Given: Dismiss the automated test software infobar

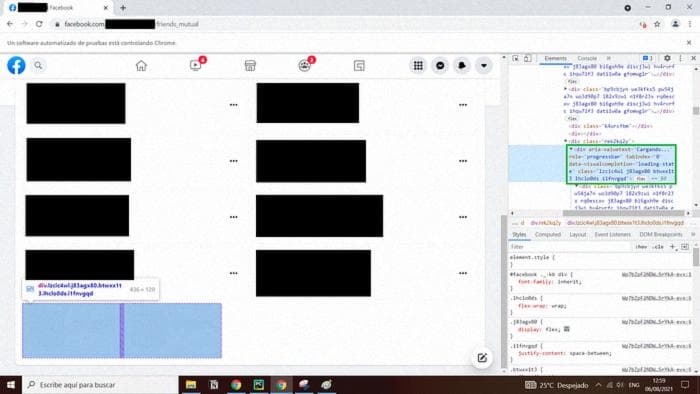Looking at the screenshot, I should tap(688, 43).
